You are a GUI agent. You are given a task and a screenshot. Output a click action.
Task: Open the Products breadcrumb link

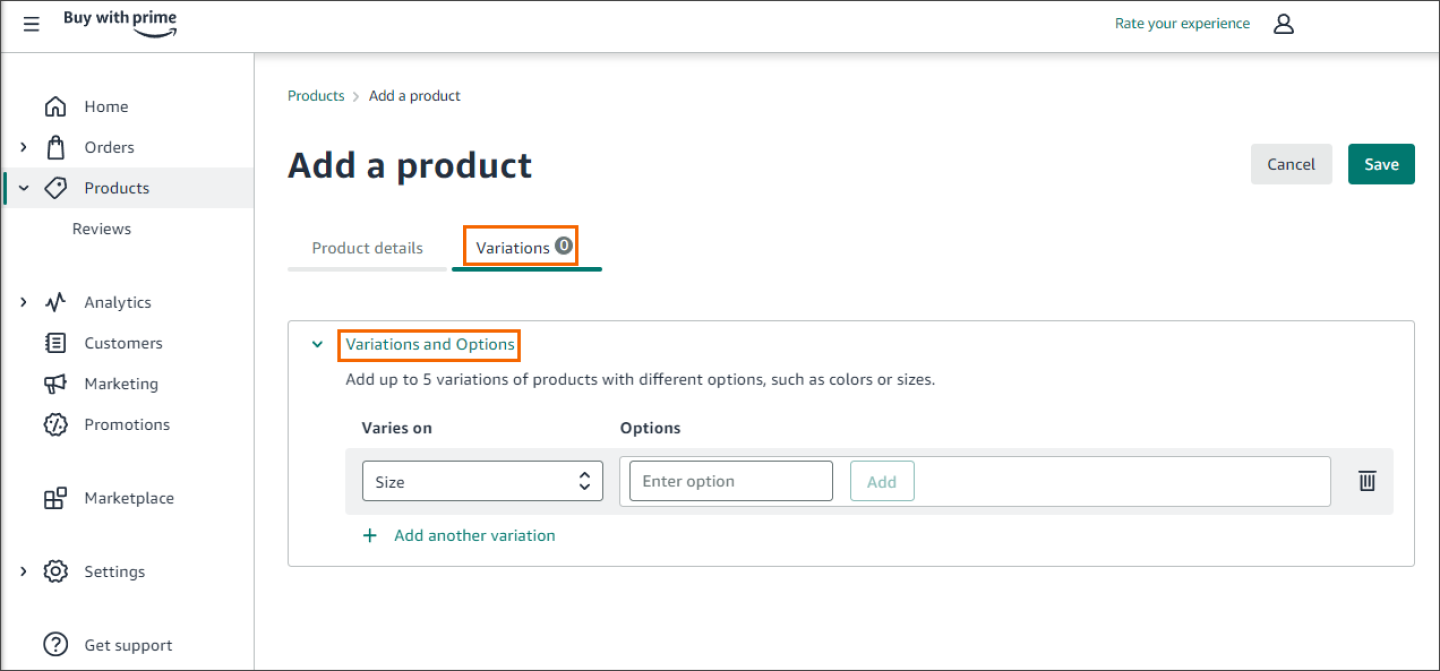316,95
